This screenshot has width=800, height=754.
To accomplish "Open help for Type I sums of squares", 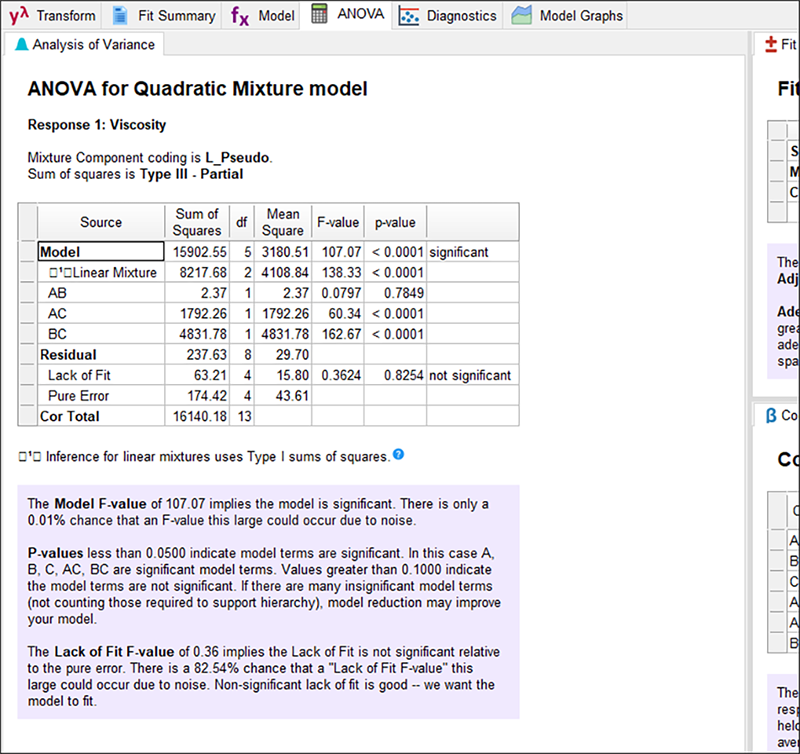I will (399, 455).
